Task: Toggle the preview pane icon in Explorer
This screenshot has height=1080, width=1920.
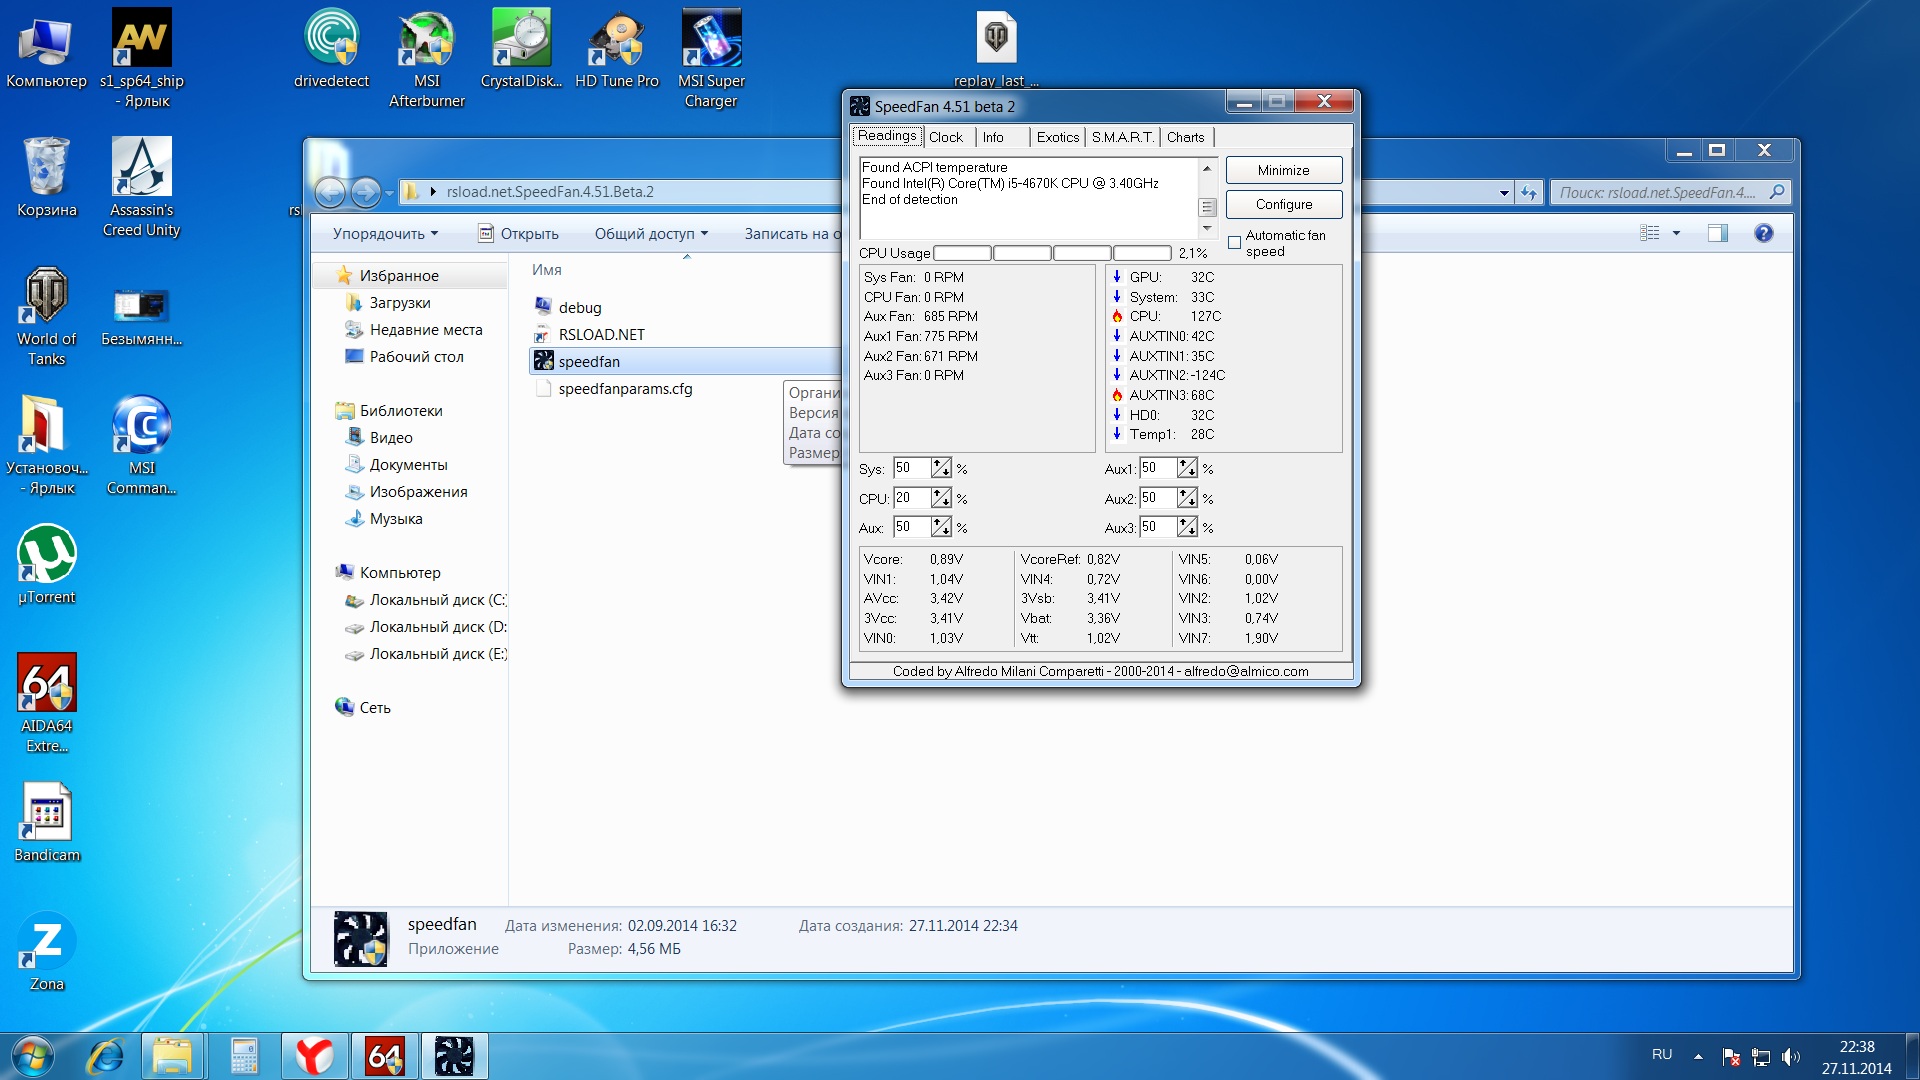Action: pos(1718,233)
